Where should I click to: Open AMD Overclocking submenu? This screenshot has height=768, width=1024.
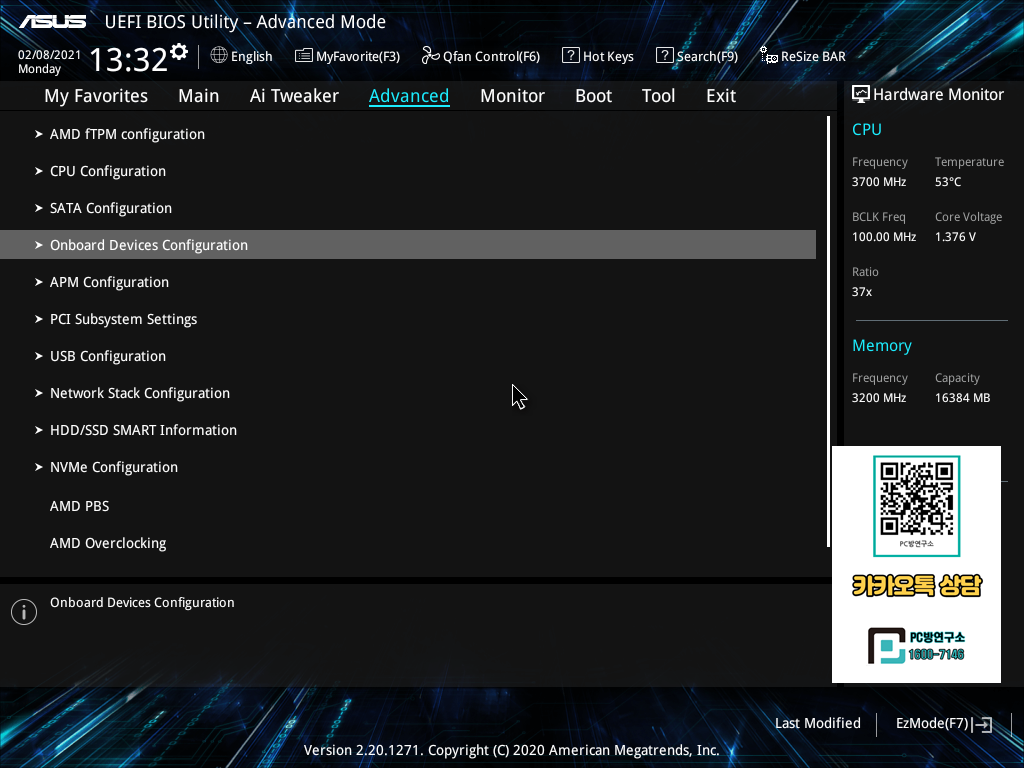[x=108, y=543]
